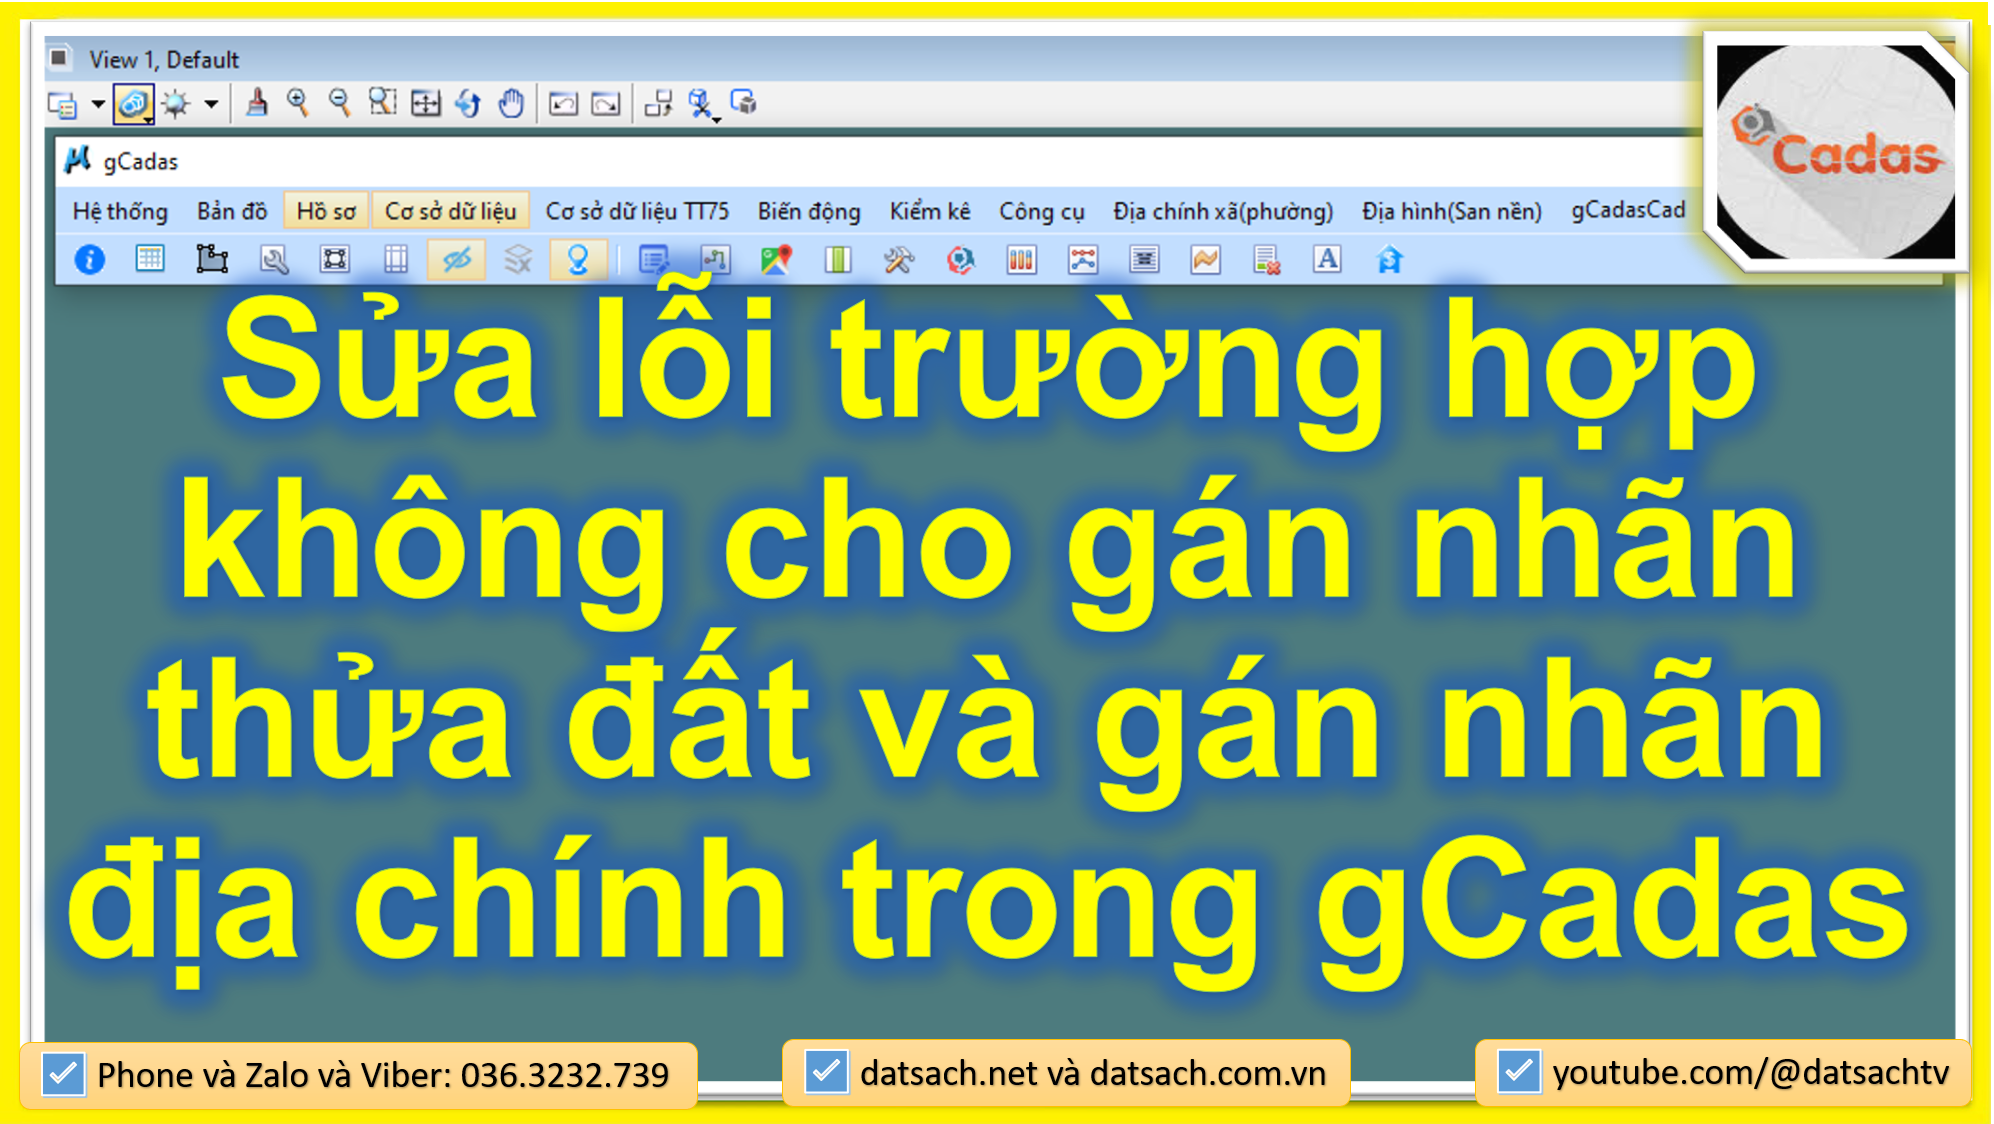Select the Pan tool in the view toolbar

click(510, 103)
